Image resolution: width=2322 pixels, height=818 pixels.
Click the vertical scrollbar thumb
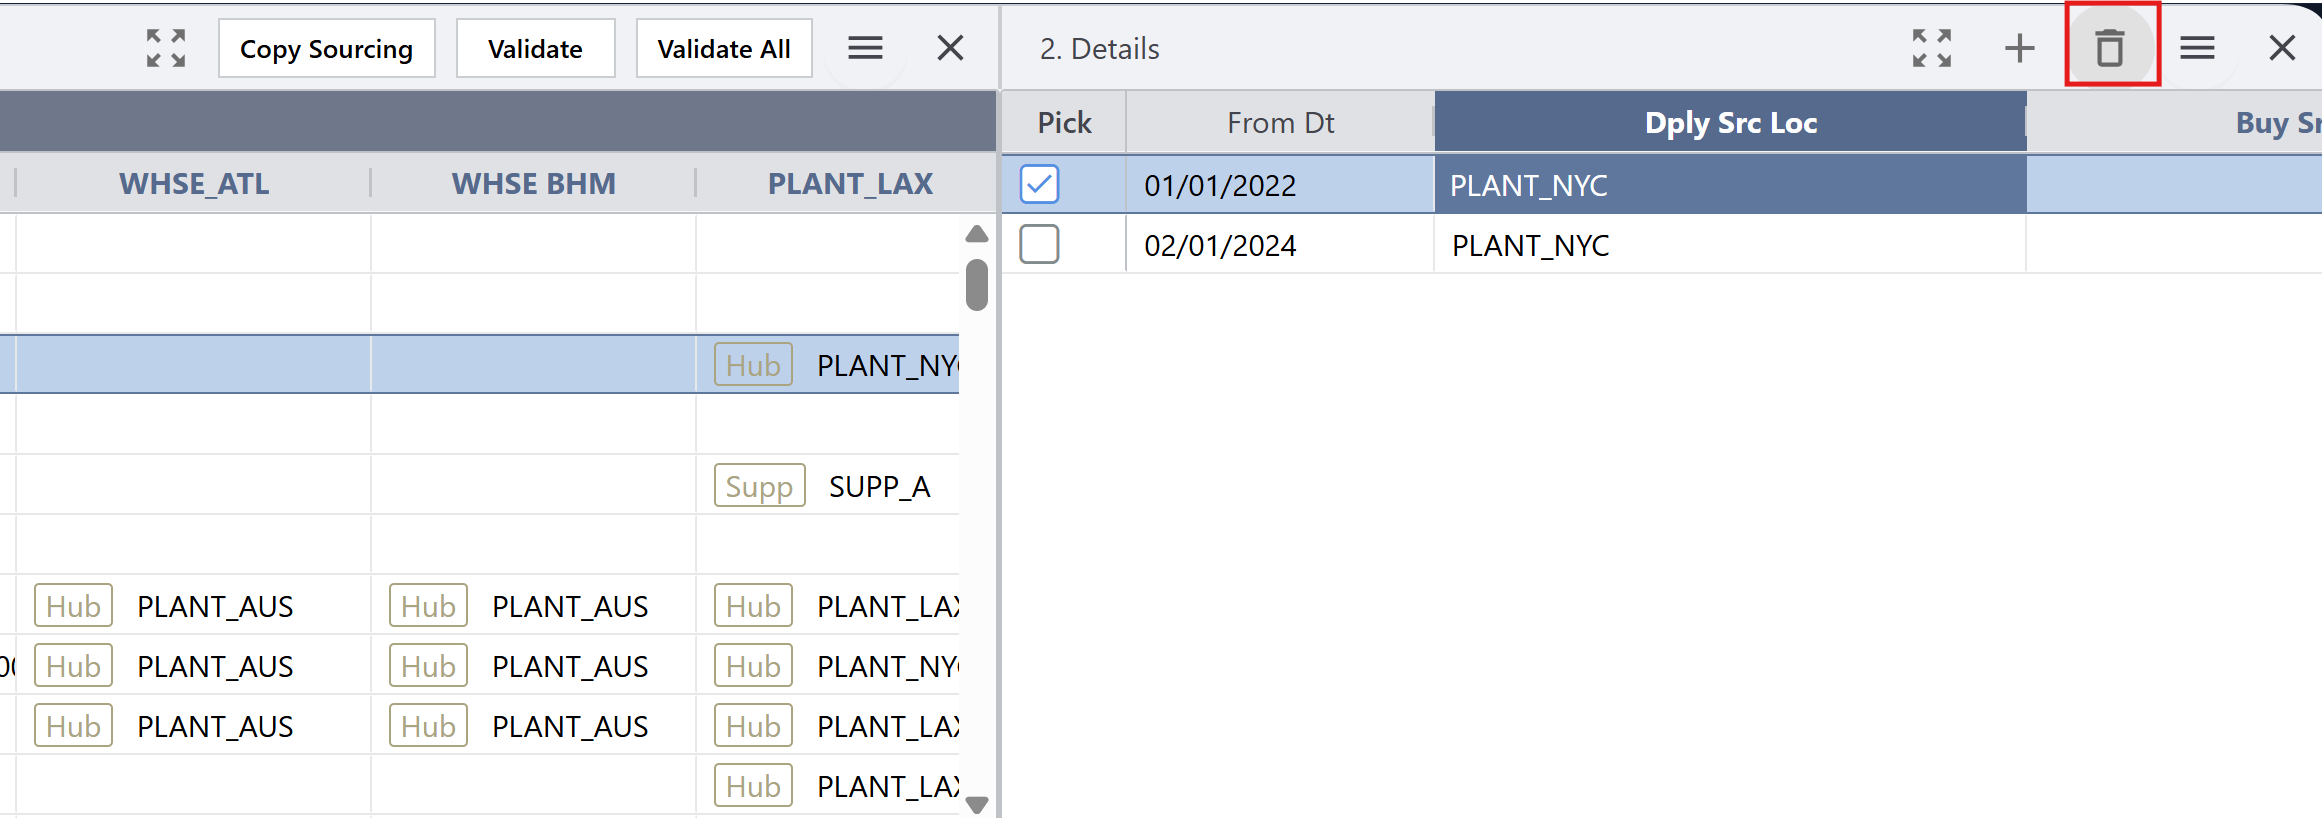(x=977, y=285)
